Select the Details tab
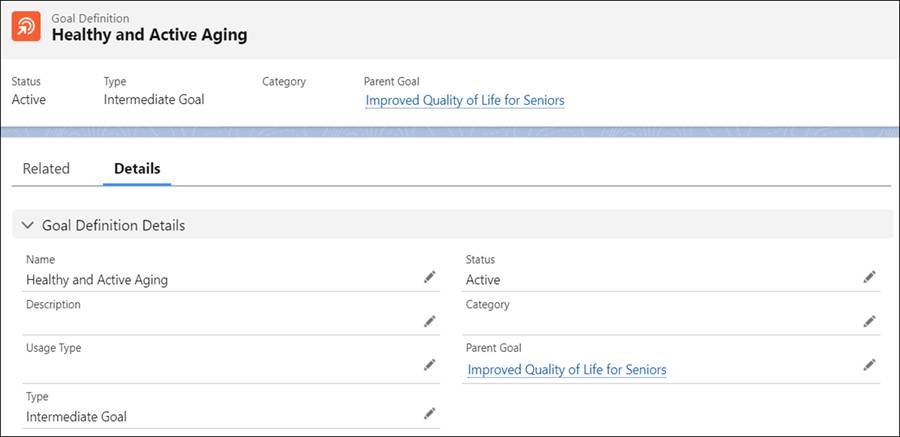This screenshot has width=900, height=437. [x=137, y=169]
